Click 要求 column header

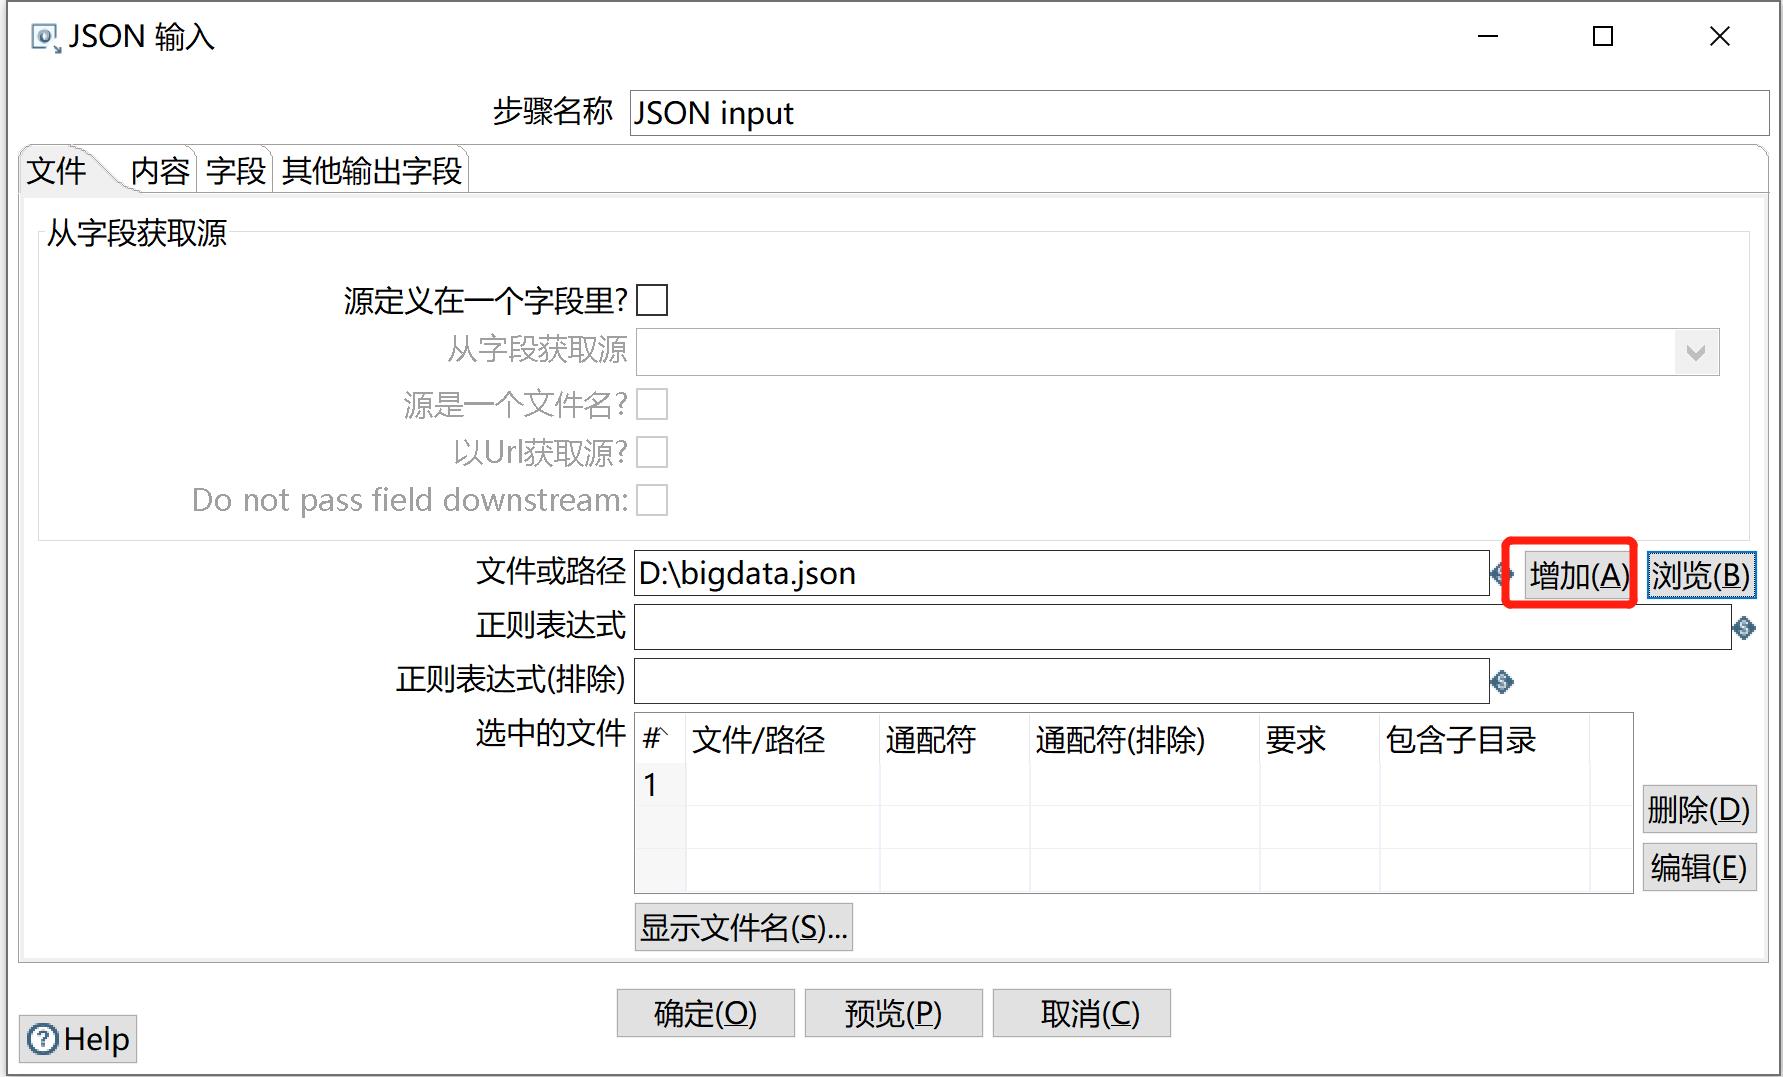pyautogui.click(x=1320, y=740)
